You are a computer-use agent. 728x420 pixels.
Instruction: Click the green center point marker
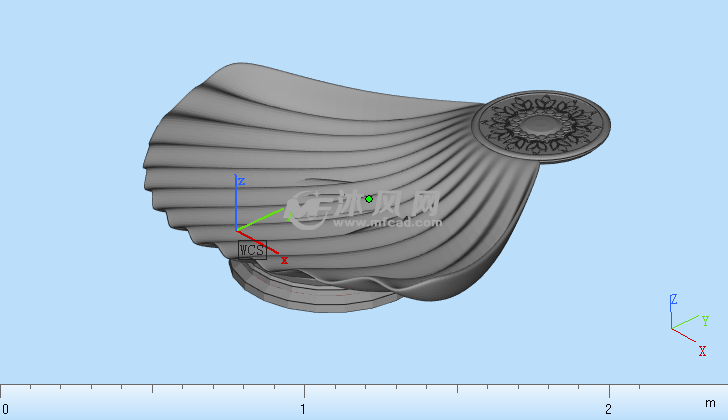click(x=369, y=199)
